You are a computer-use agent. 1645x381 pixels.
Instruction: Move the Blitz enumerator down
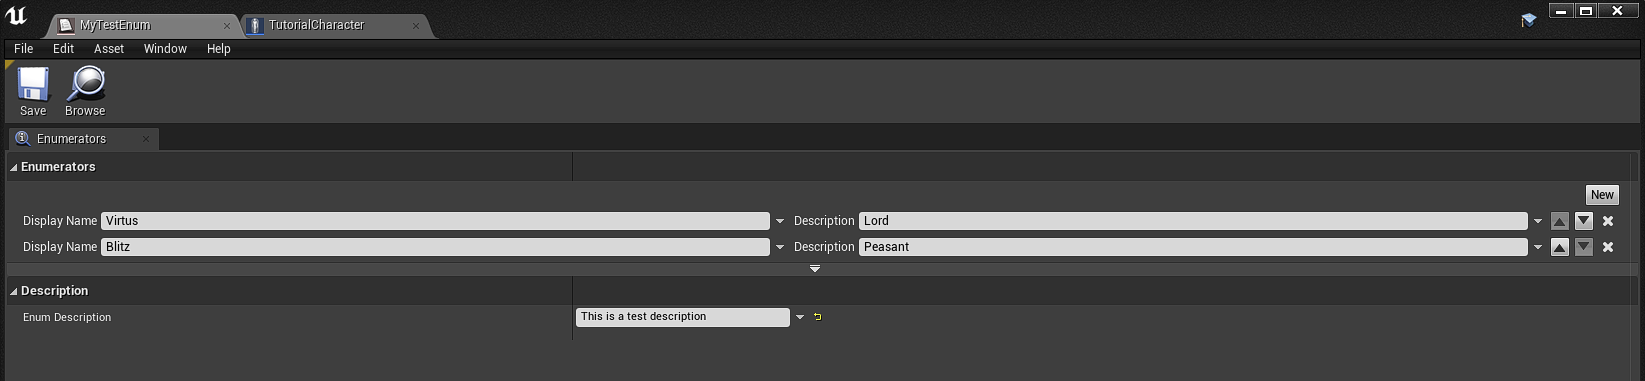1584,247
